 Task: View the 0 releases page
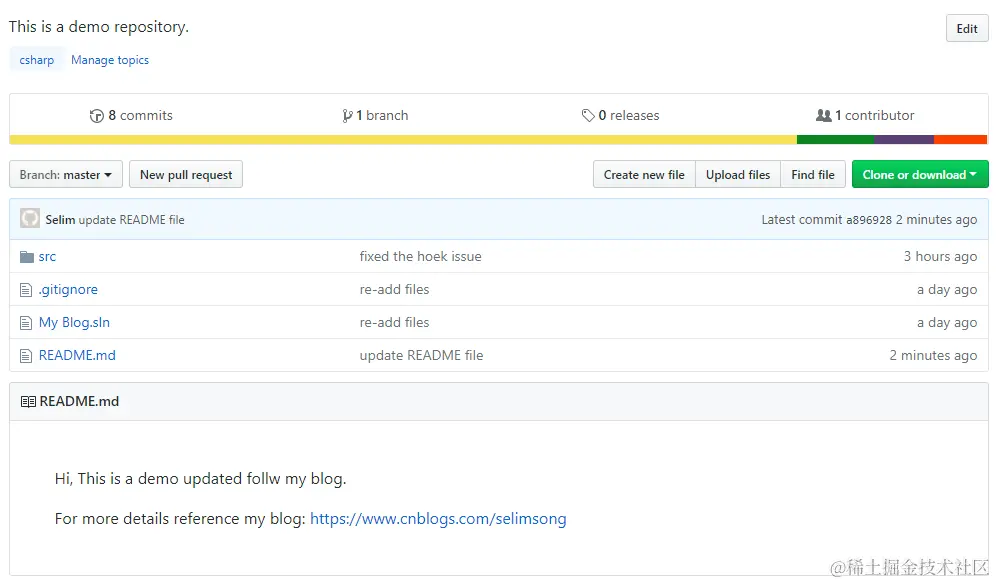(x=621, y=116)
